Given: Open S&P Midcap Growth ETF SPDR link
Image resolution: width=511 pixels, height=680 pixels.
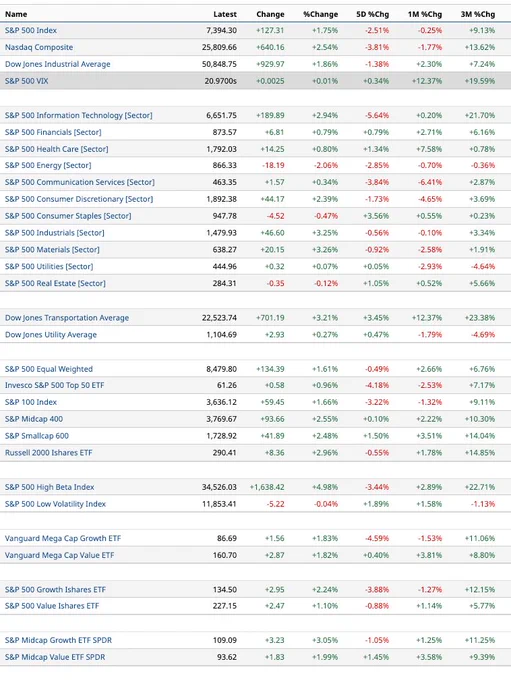Looking at the screenshot, I should (x=59, y=640).
